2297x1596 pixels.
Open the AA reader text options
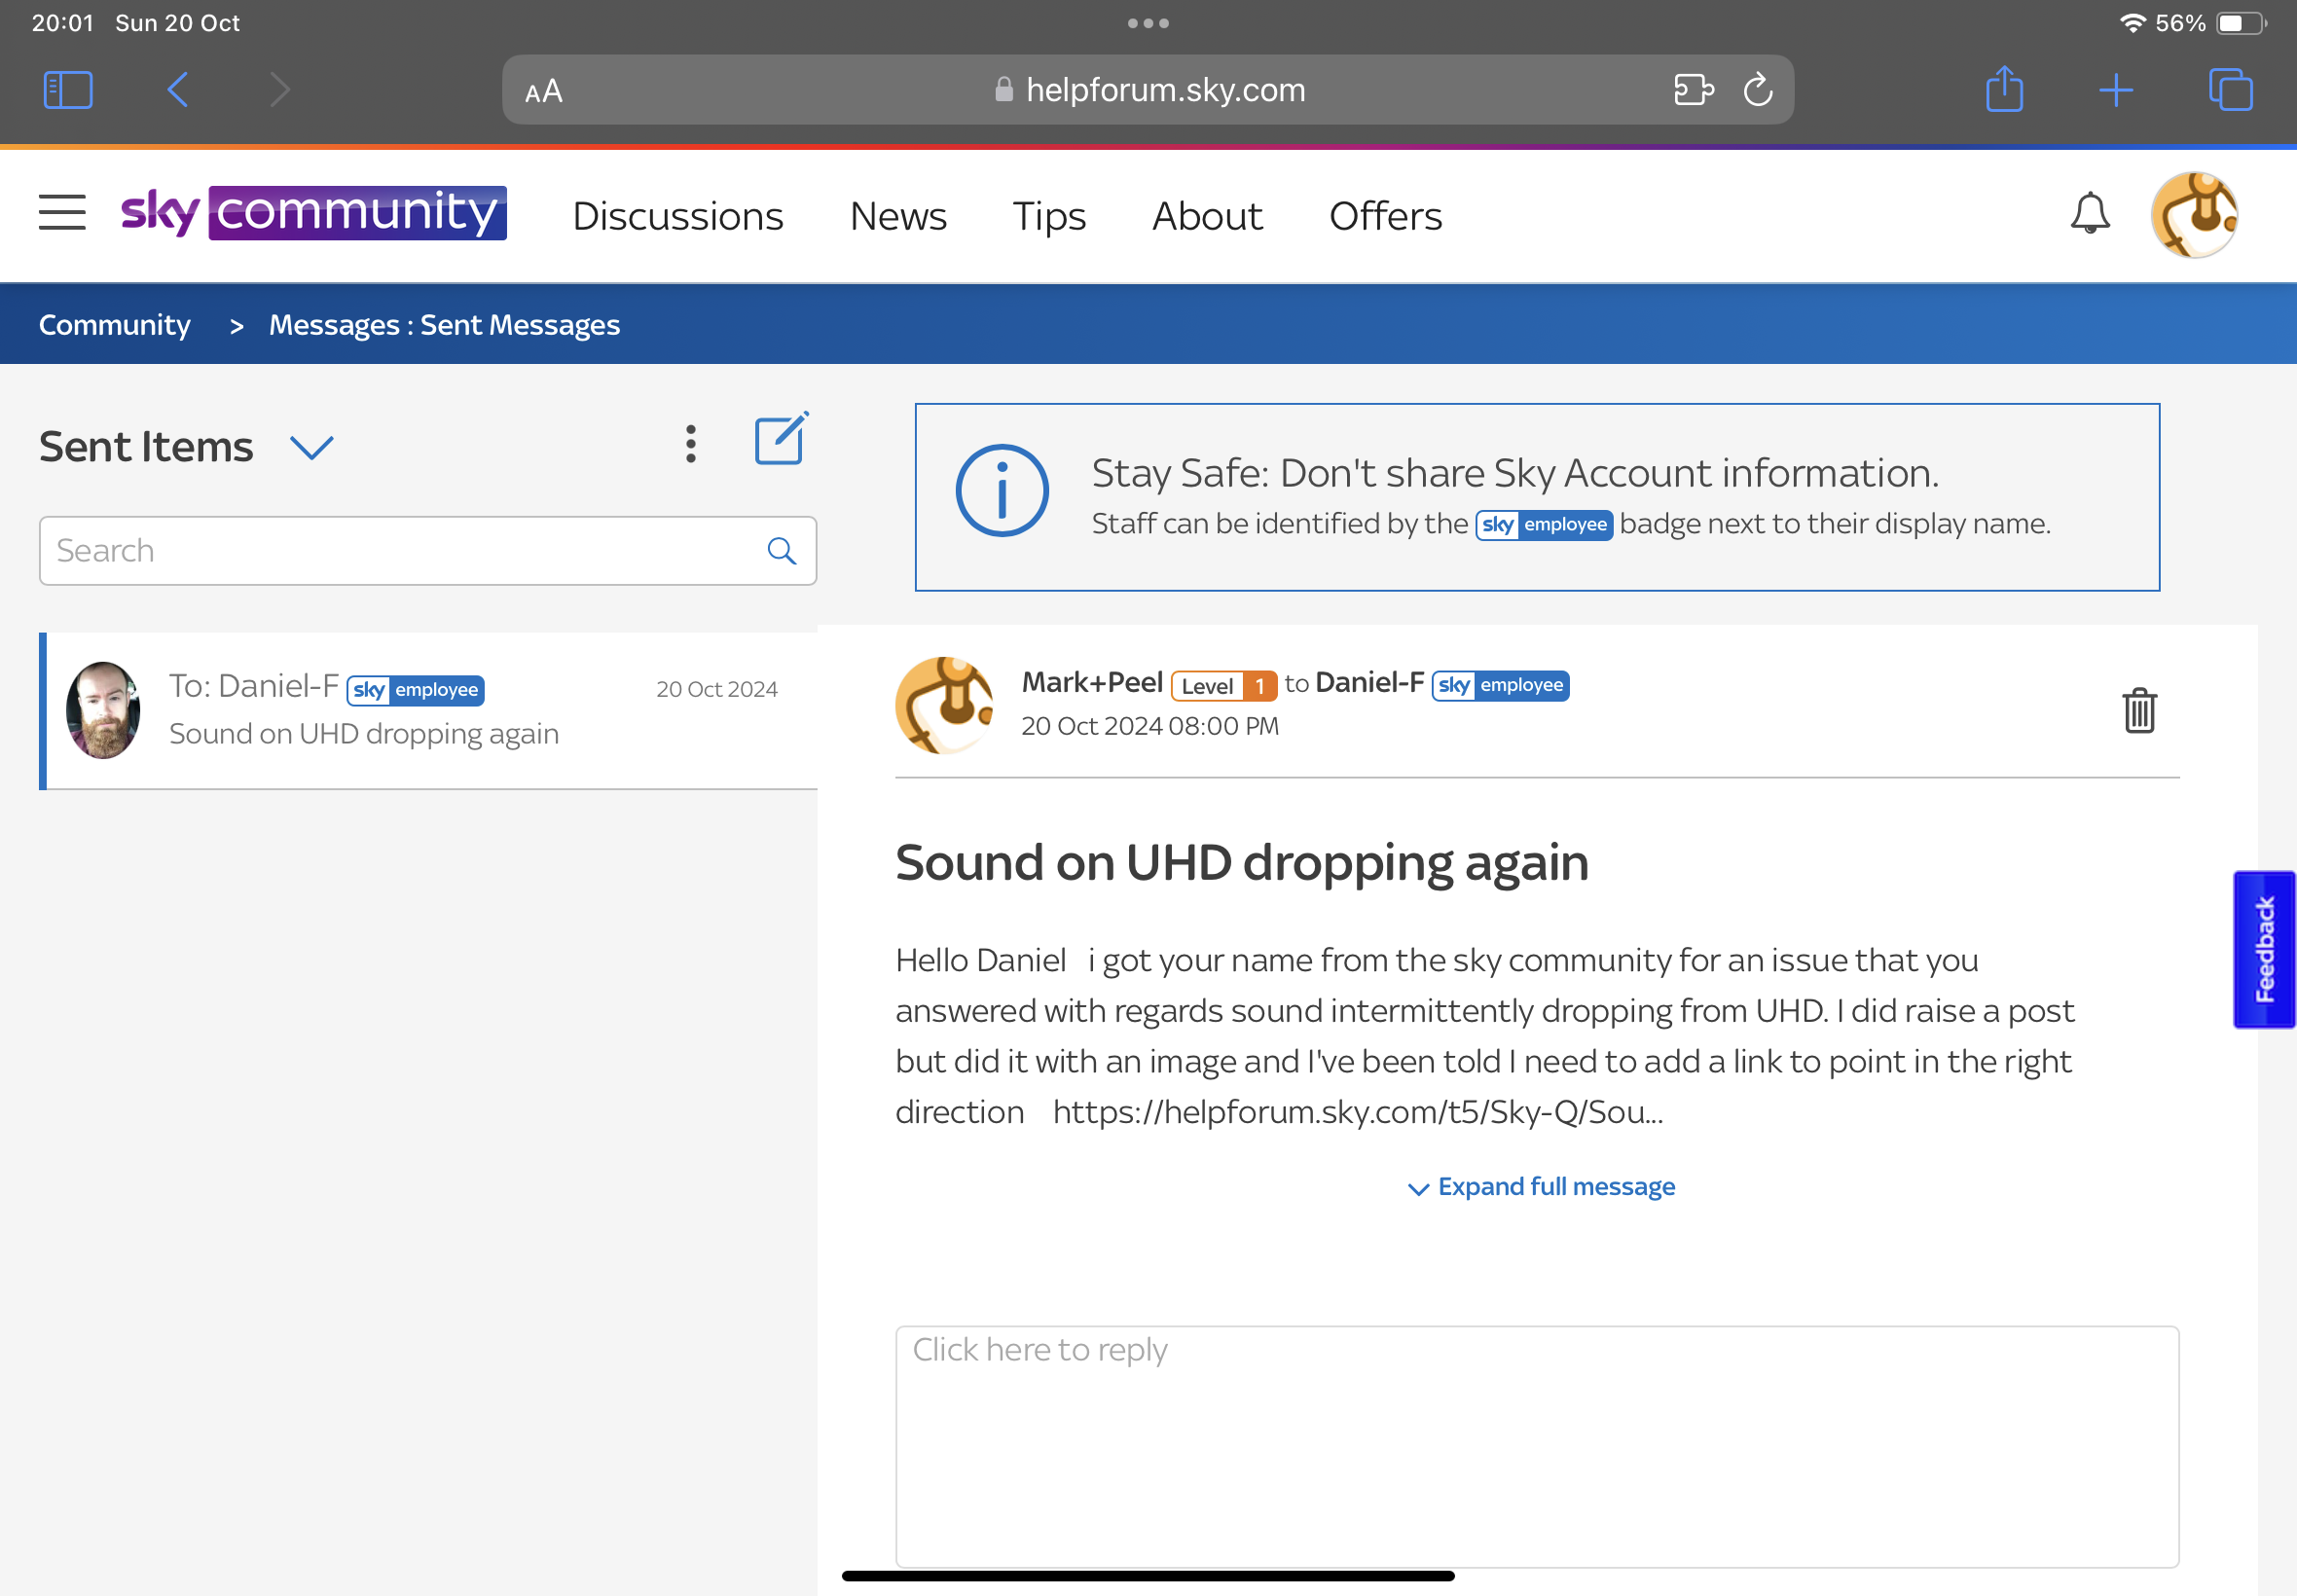pyautogui.click(x=544, y=91)
